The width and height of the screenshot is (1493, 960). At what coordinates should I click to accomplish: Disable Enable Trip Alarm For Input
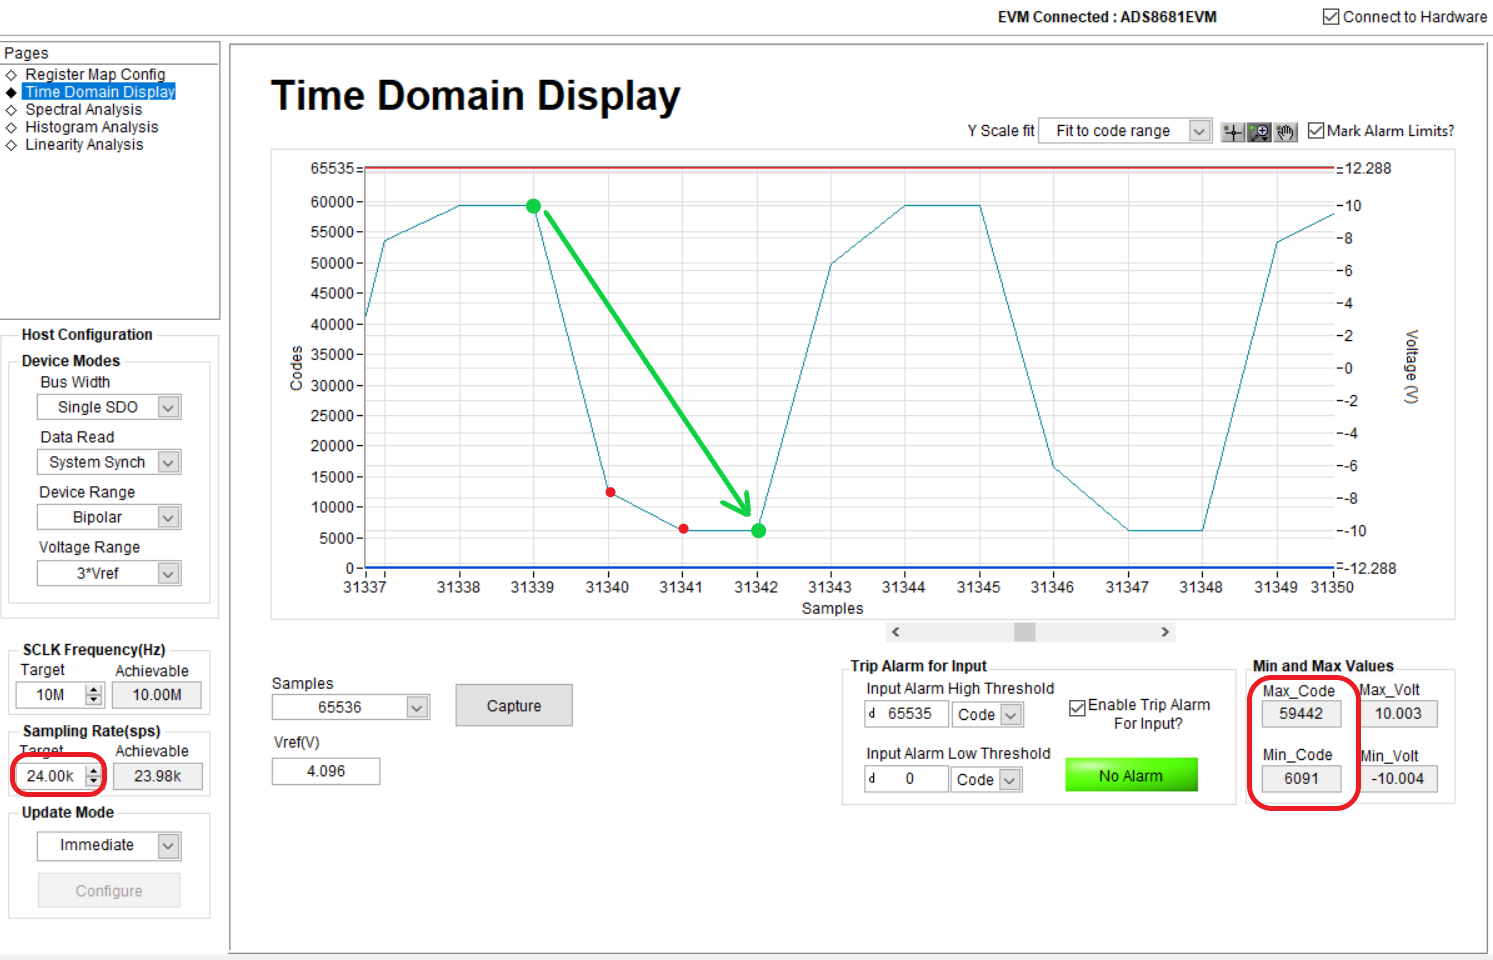pyautogui.click(x=1078, y=707)
